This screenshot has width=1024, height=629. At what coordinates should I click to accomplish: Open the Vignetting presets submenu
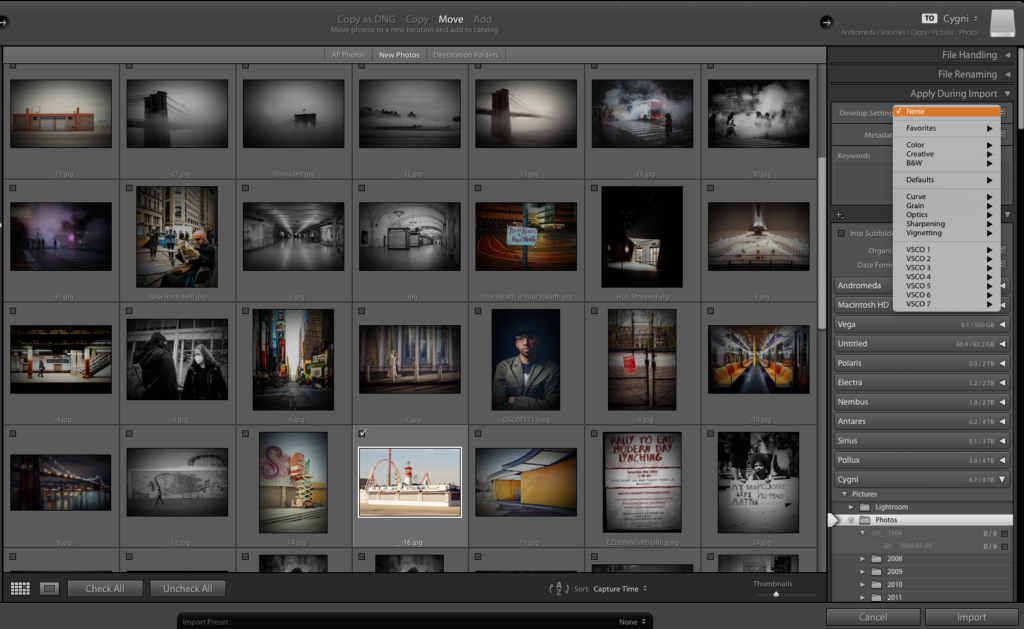[947, 233]
